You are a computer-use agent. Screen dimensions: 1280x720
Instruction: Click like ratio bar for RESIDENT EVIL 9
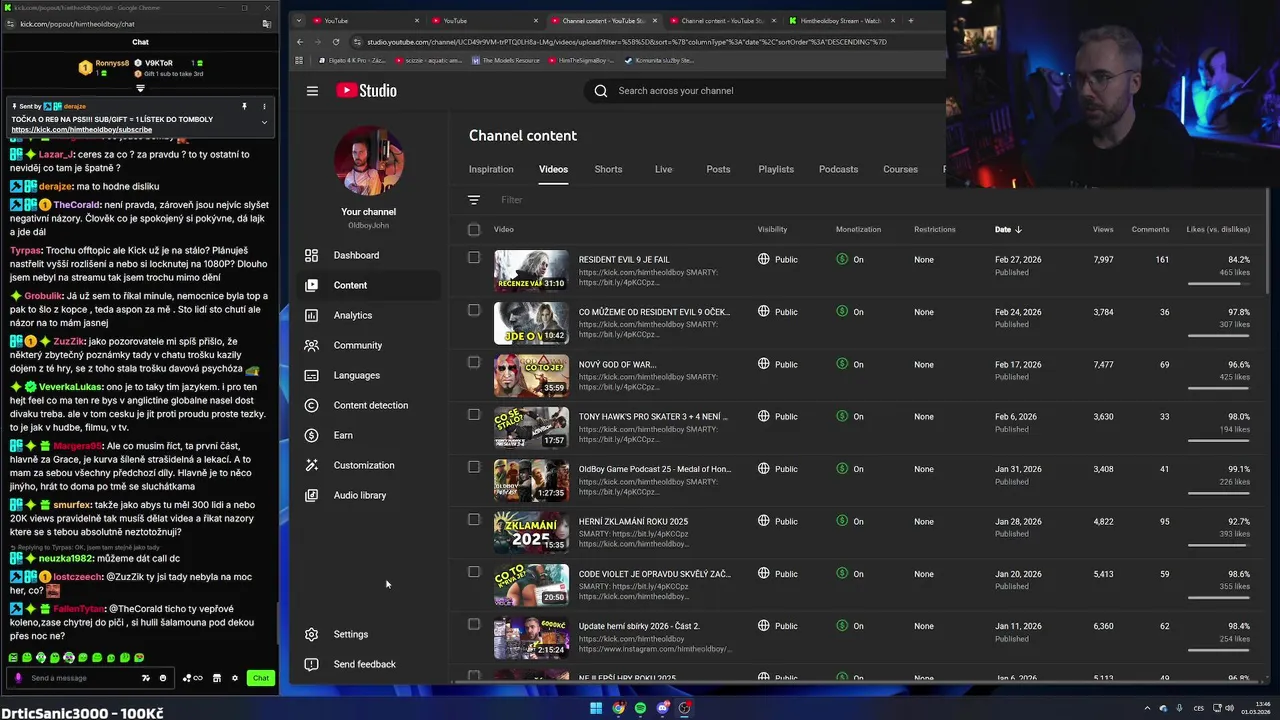(x=1218, y=284)
